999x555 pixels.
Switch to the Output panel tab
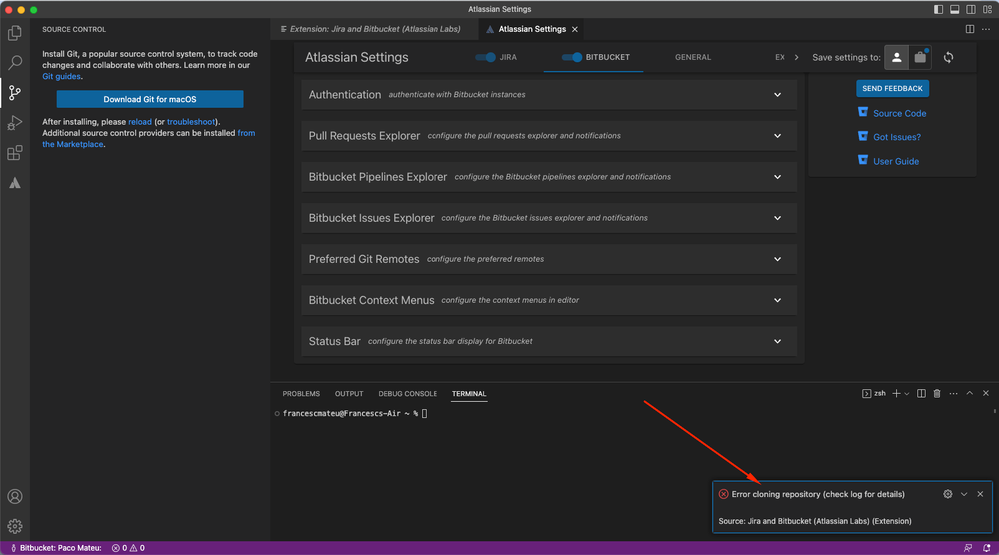point(349,394)
